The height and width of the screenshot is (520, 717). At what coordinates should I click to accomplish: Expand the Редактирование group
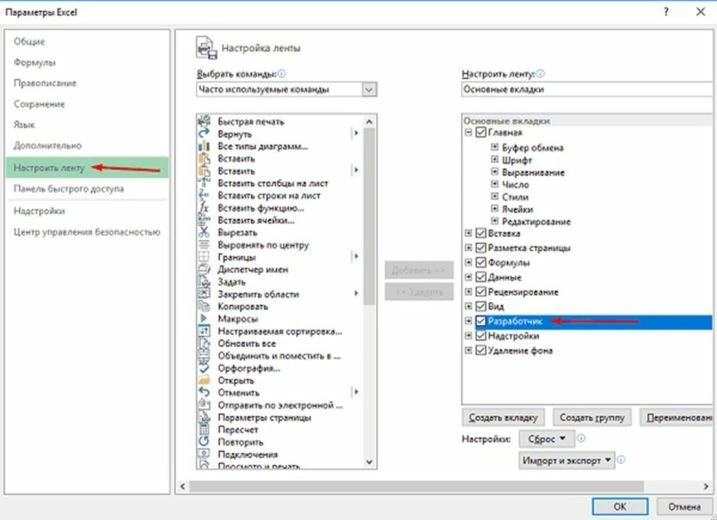click(x=494, y=221)
